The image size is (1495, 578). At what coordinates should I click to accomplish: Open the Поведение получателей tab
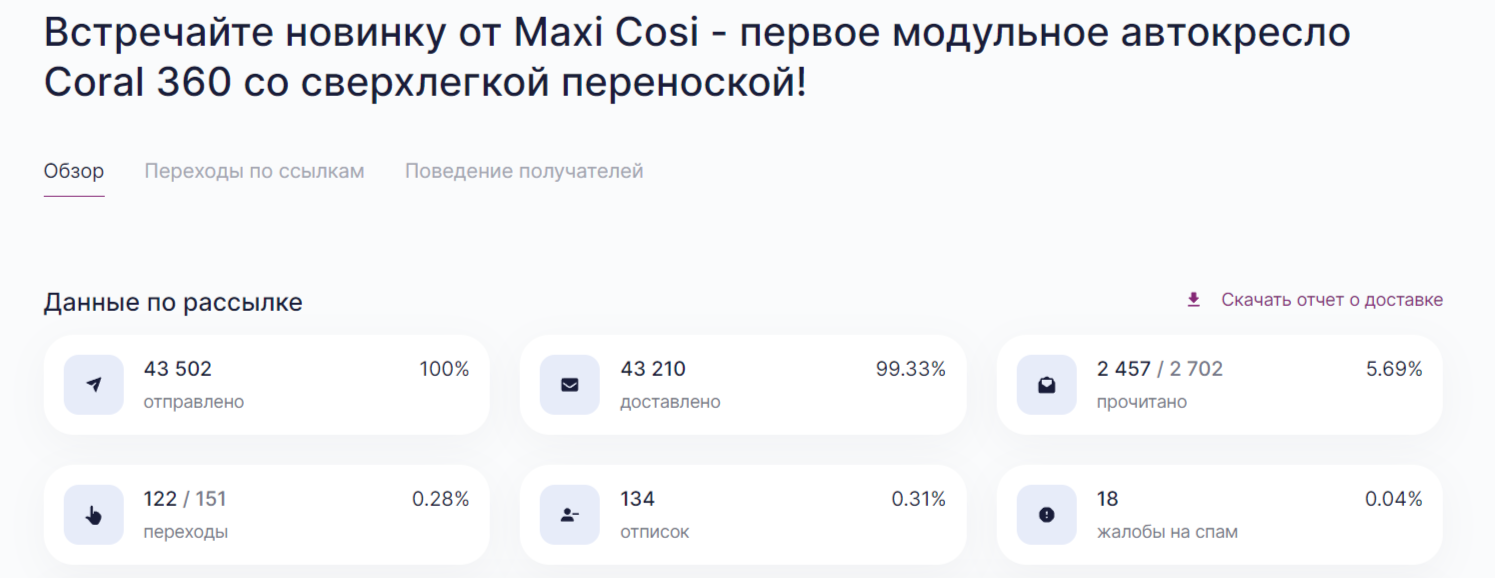(x=524, y=171)
